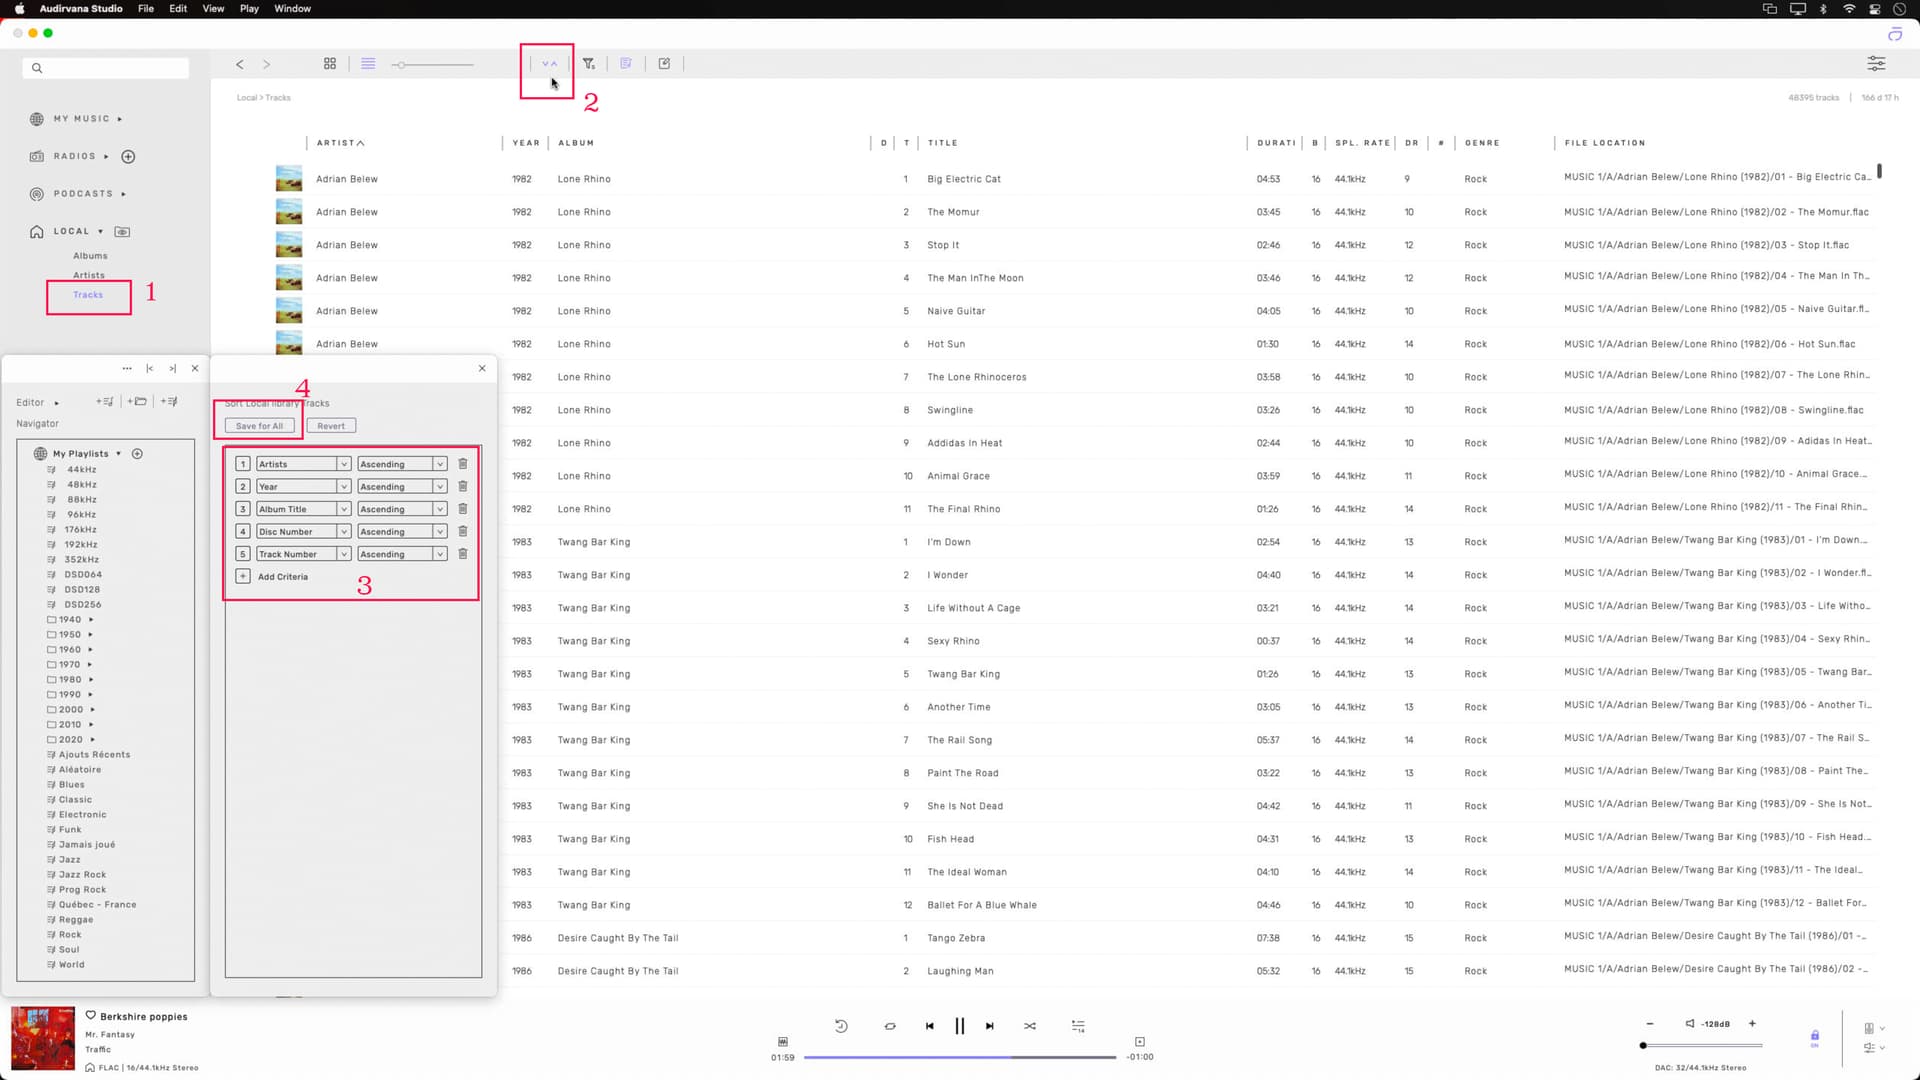Open the File menu
Viewport: 1920px width, 1080px height.
(146, 8)
